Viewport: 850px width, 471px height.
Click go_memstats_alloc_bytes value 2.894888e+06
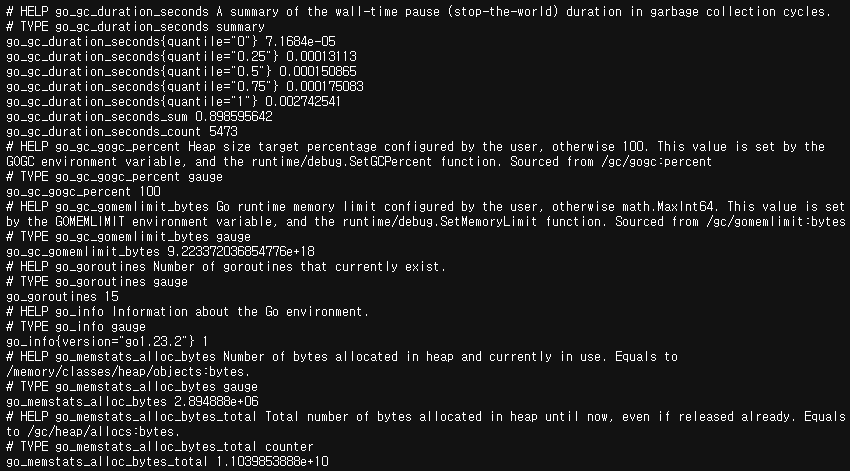coord(216,402)
